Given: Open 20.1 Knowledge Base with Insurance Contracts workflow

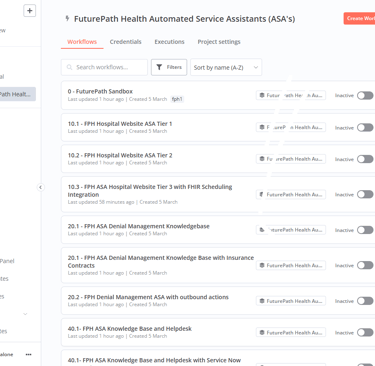Looking at the screenshot, I should [161, 262].
